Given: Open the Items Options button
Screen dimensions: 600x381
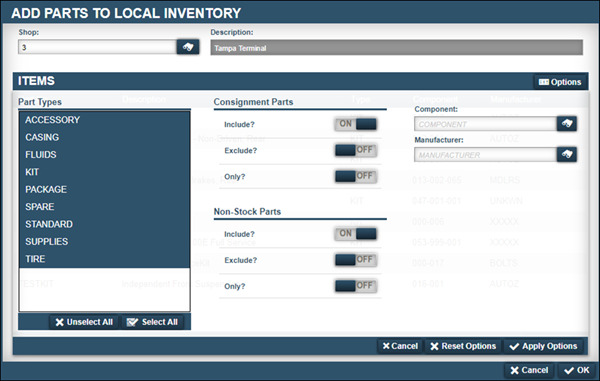Looking at the screenshot, I should 560,82.
